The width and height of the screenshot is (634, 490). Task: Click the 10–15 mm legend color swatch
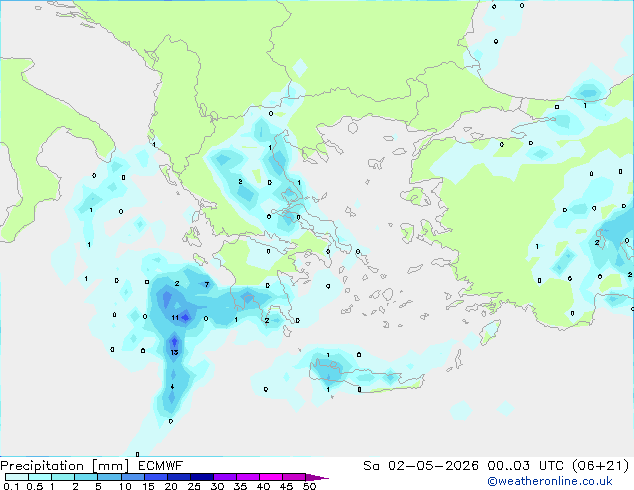click(132, 477)
